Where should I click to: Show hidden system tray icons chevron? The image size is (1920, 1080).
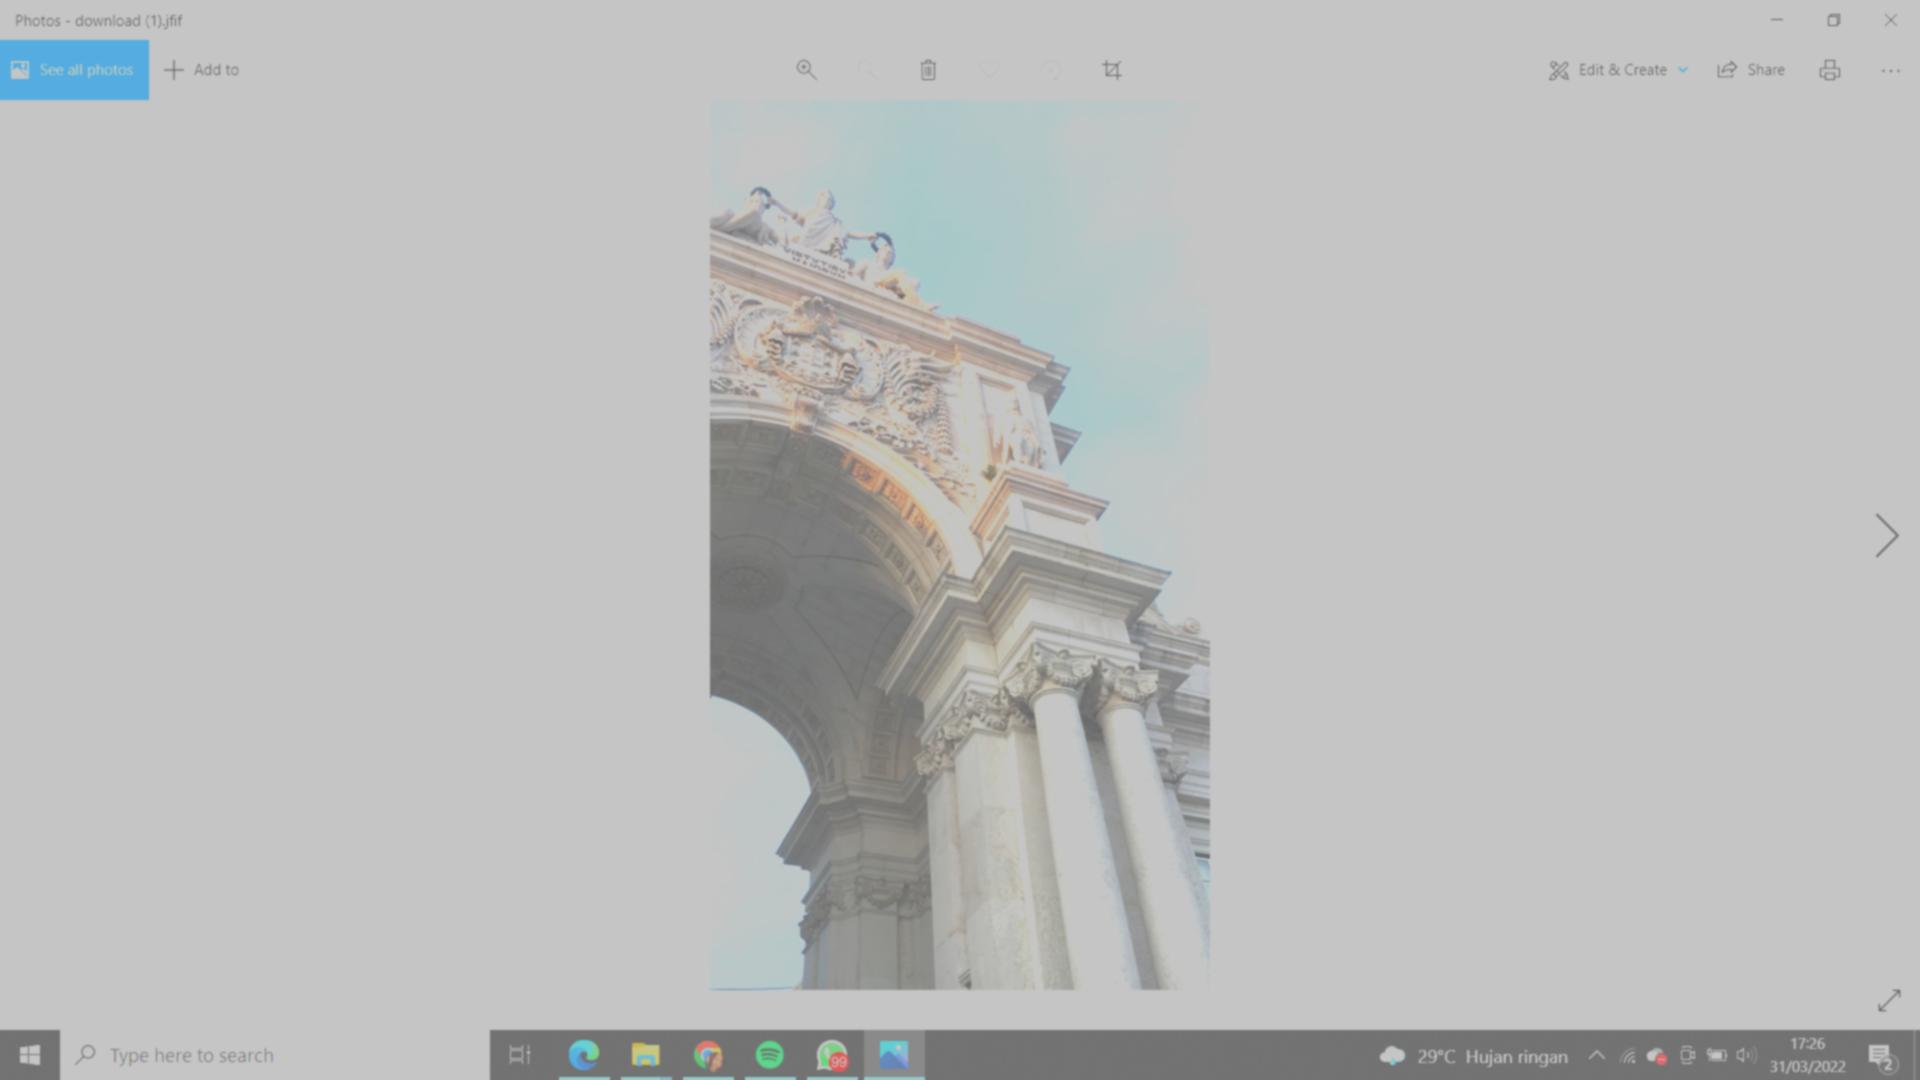click(1596, 1056)
